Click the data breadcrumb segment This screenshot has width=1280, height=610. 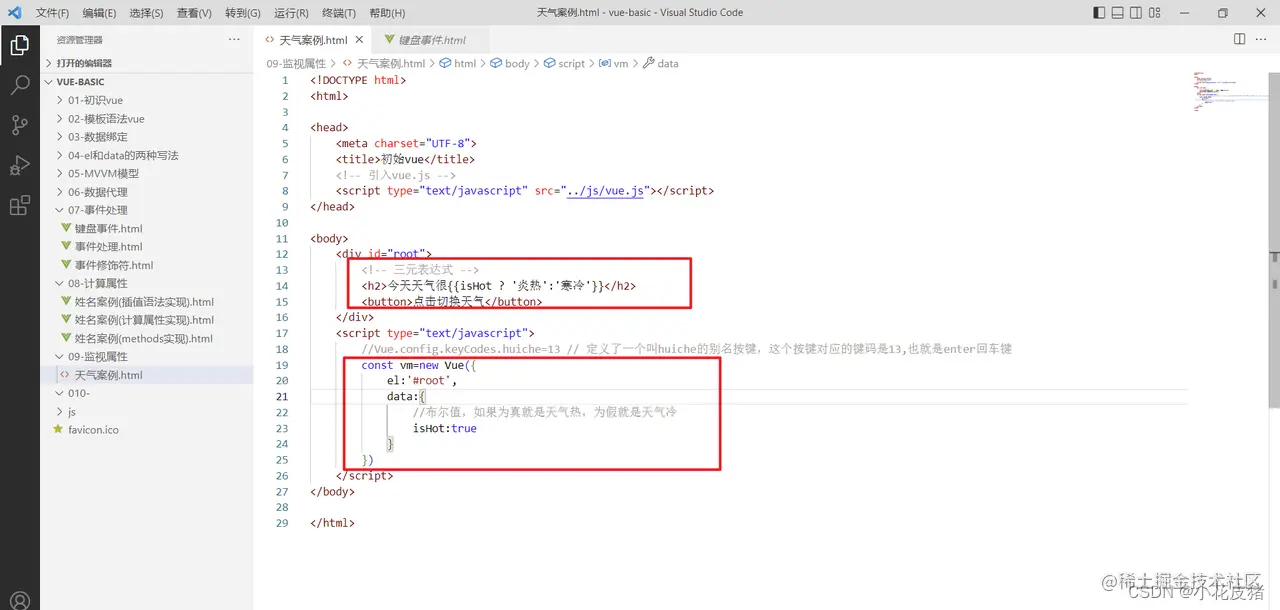660,63
